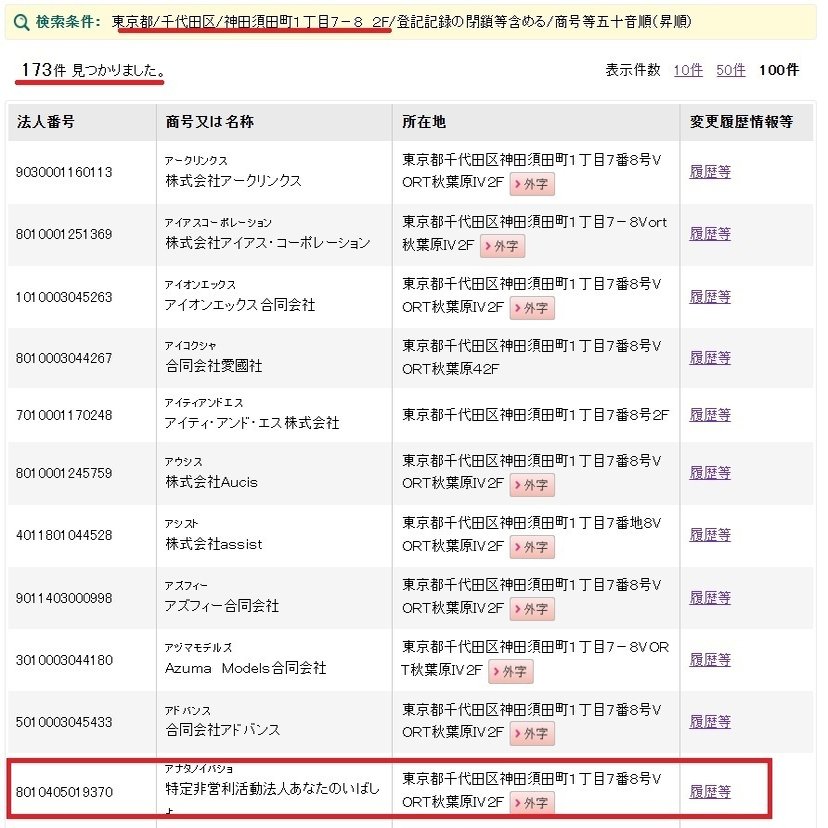The height and width of the screenshot is (828, 828).
Task: Select corporate number 3010003044180
Action: [64, 660]
